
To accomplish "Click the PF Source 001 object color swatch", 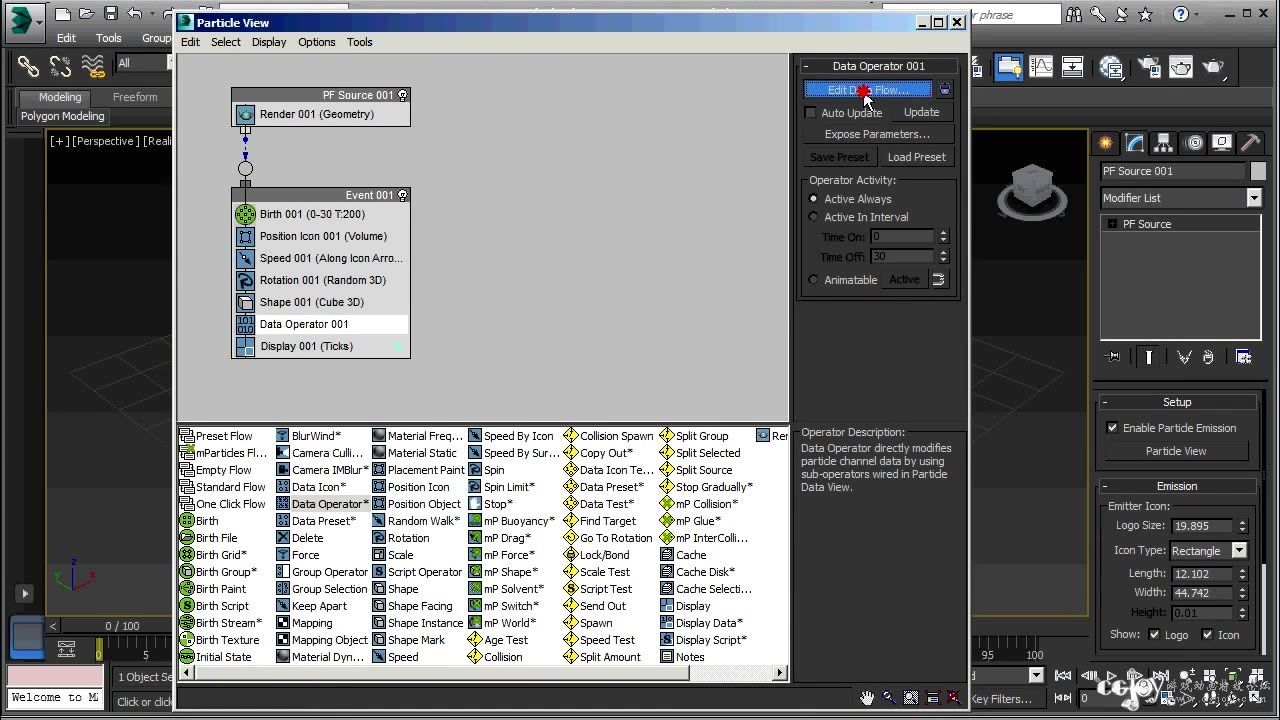I will click(x=1258, y=171).
